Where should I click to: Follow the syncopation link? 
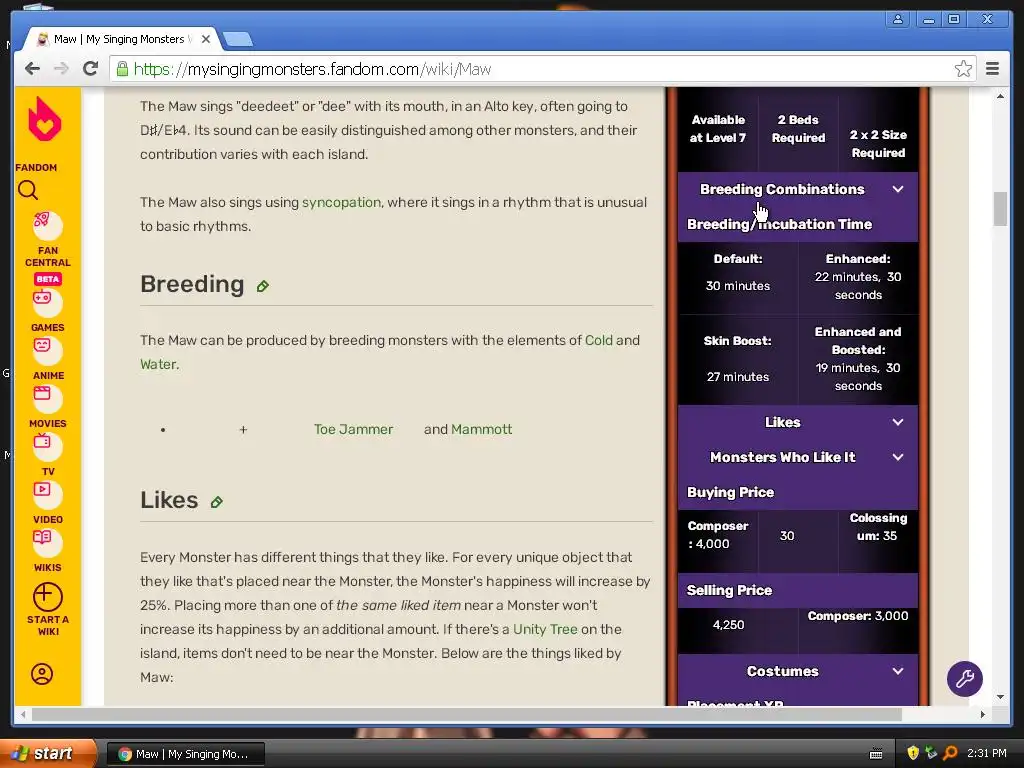[x=341, y=202]
